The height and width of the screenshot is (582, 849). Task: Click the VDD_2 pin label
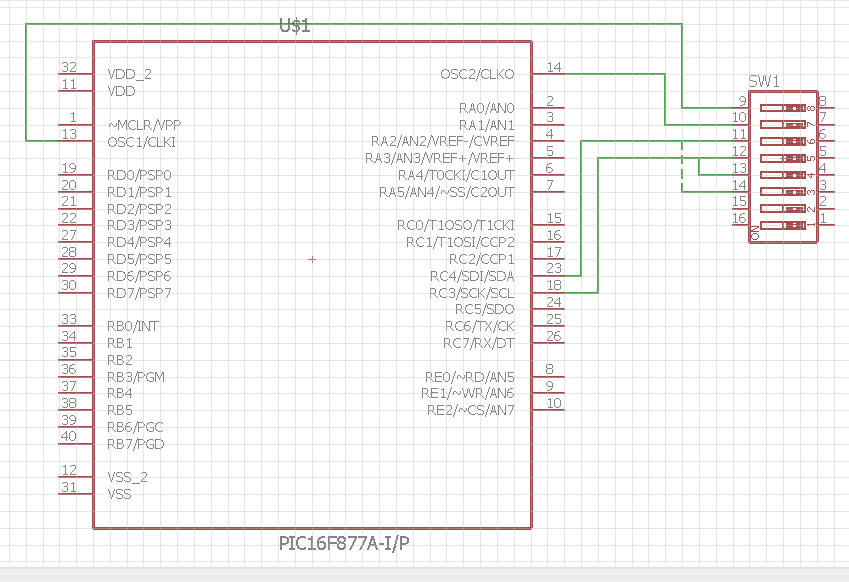coord(129,75)
